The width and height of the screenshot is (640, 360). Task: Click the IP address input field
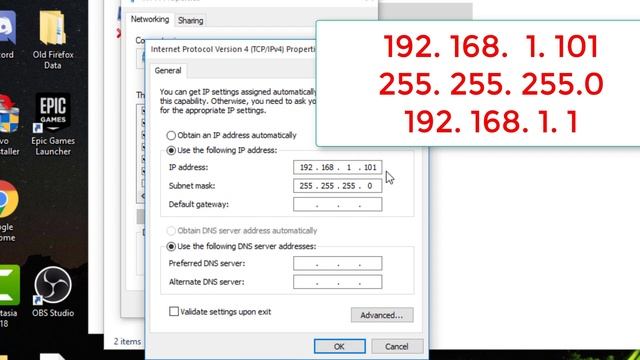point(338,167)
